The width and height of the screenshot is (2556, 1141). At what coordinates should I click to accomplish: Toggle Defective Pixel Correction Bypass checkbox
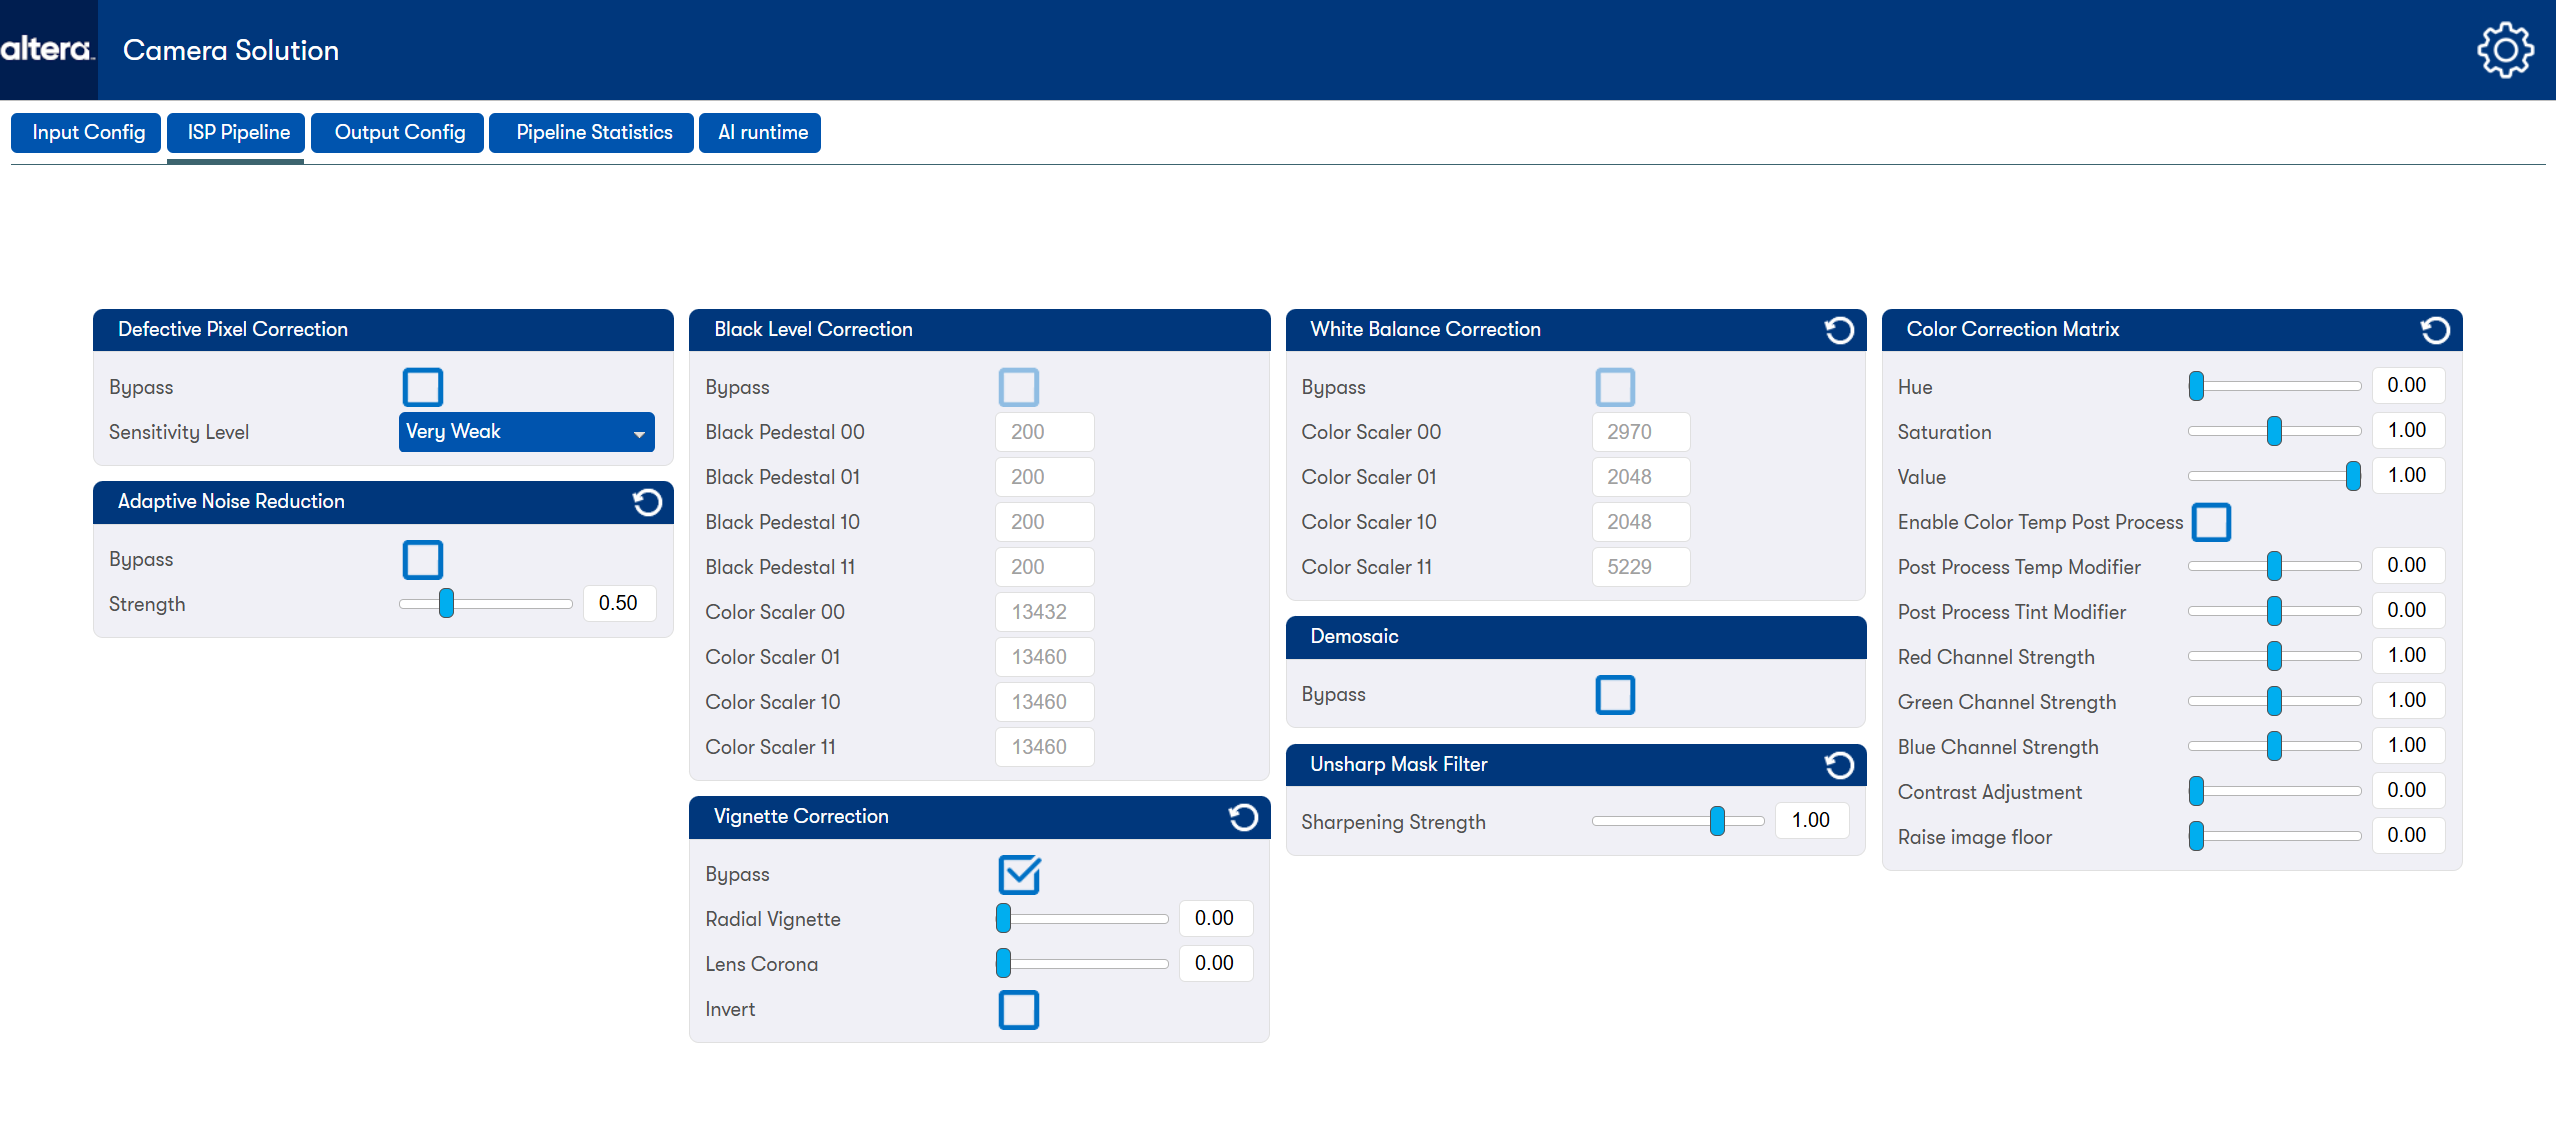tap(422, 387)
